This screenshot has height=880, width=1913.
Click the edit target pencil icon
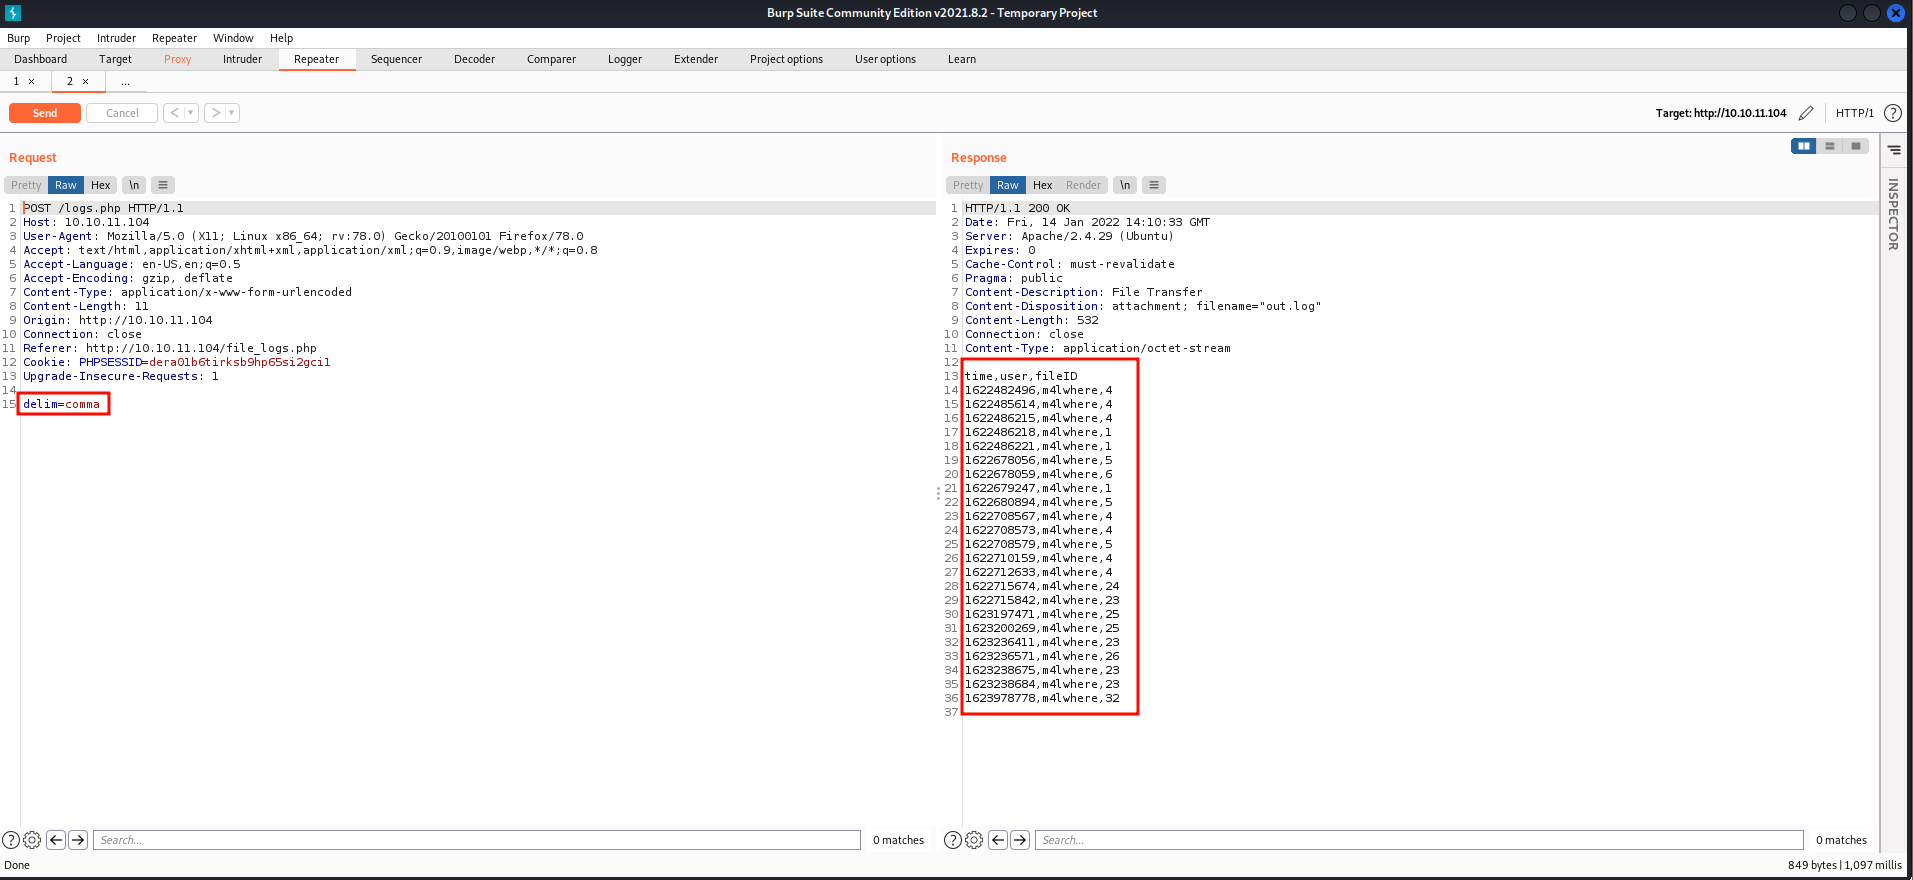pos(1805,113)
